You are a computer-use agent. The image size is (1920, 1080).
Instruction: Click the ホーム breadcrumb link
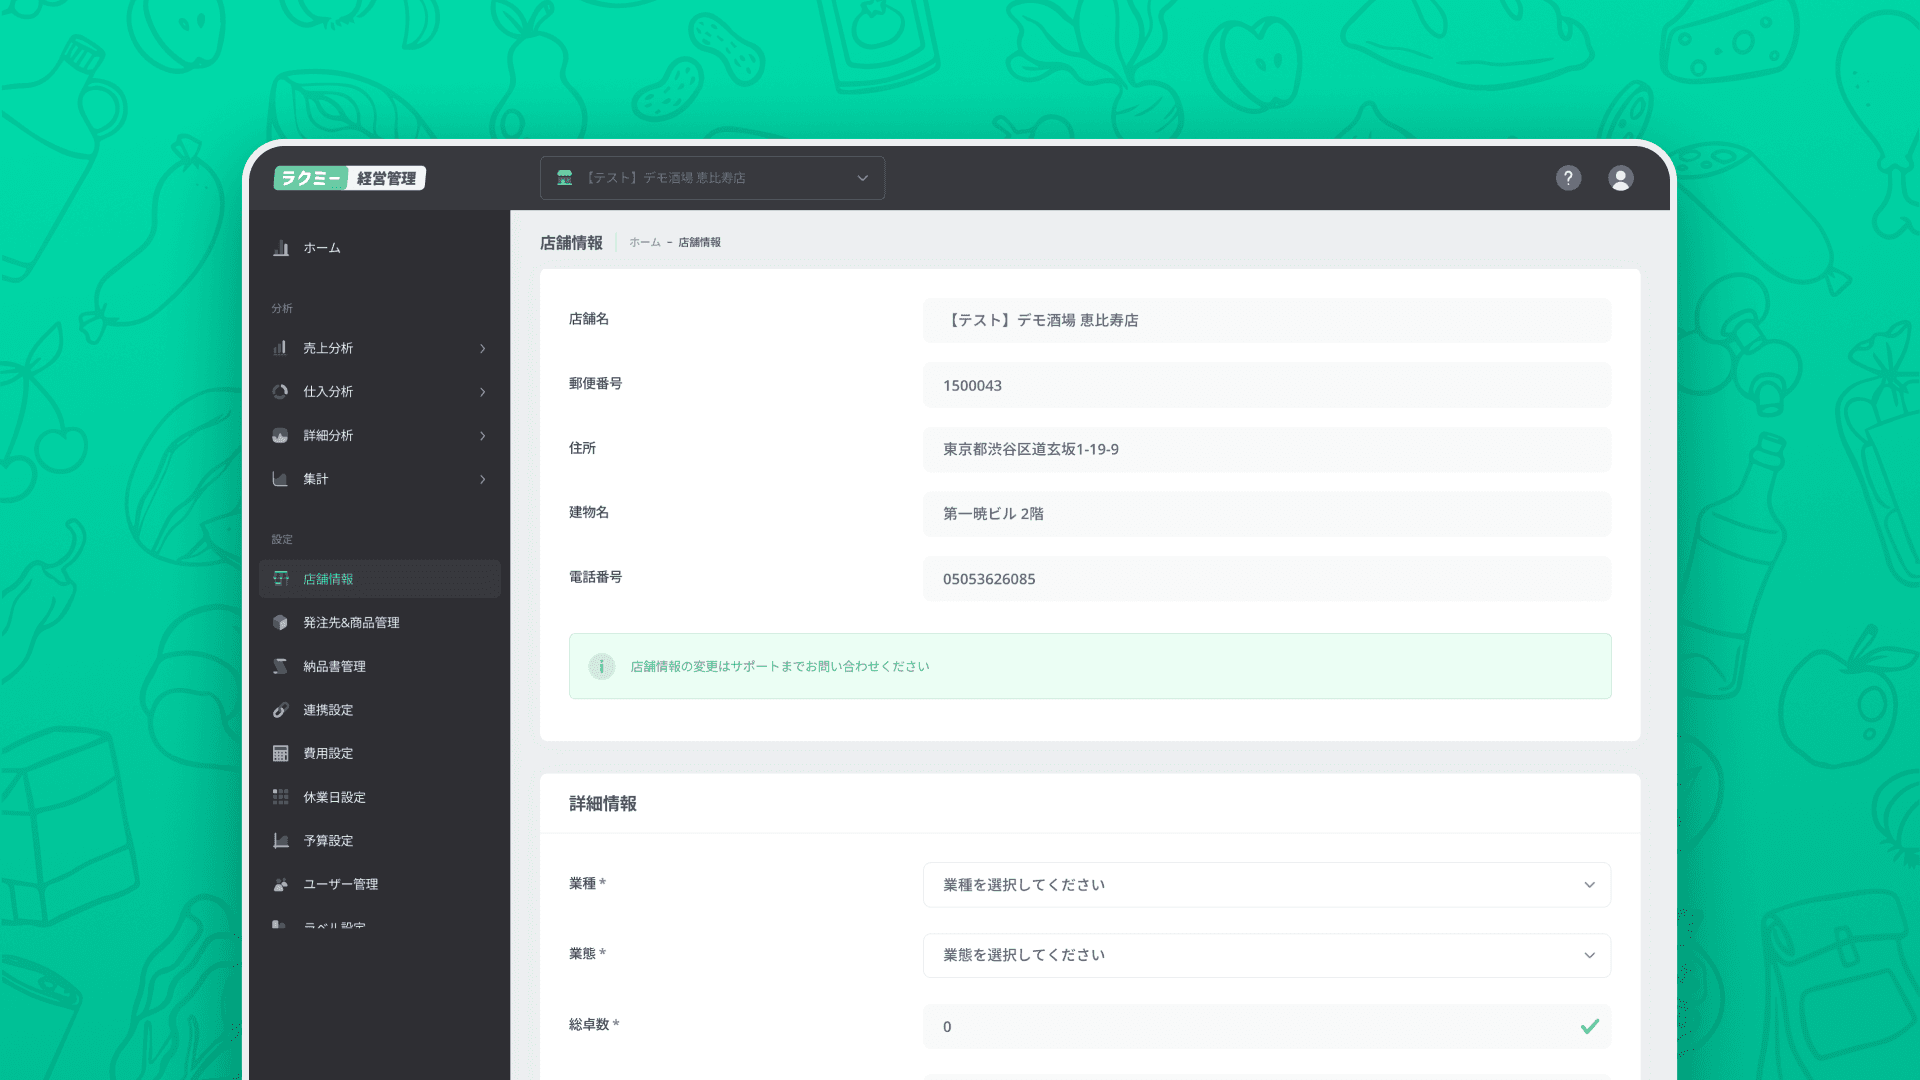pyautogui.click(x=644, y=243)
